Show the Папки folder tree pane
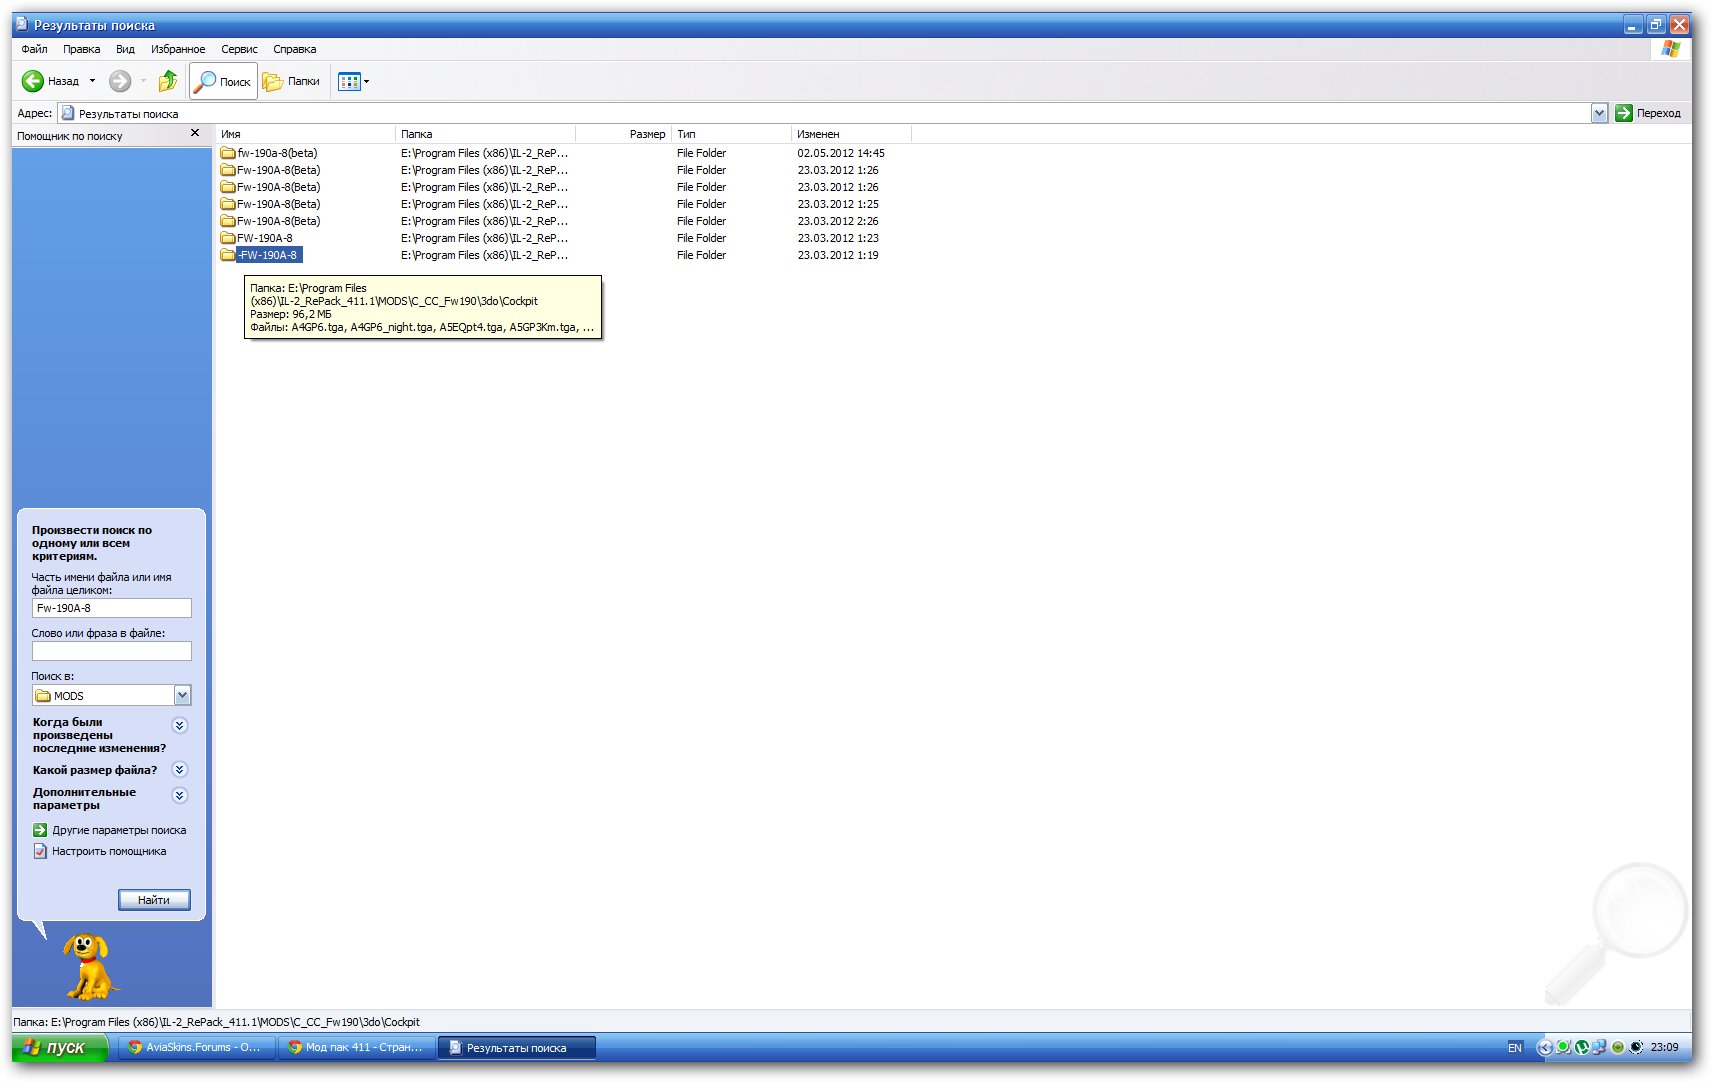The image size is (1712, 1082). point(291,81)
